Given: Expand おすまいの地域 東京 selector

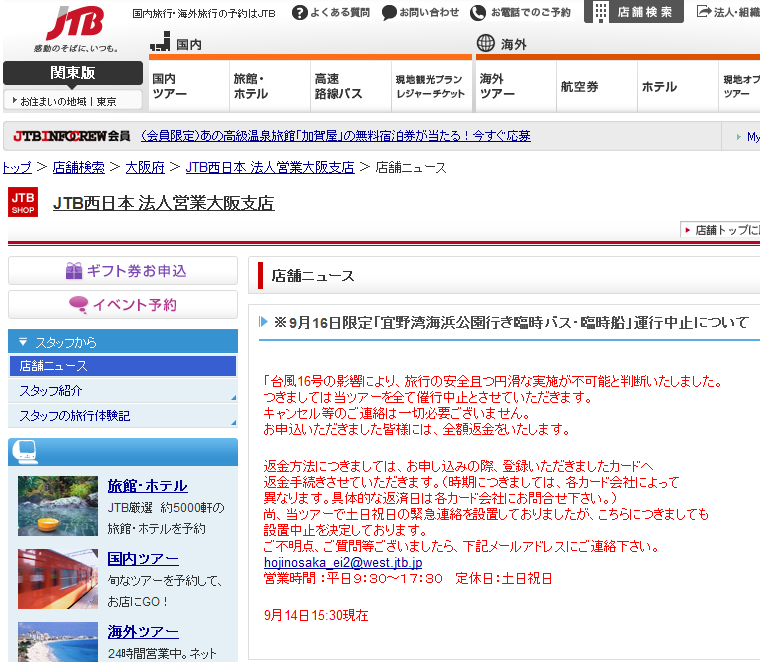Looking at the screenshot, I should click(73, 101).
